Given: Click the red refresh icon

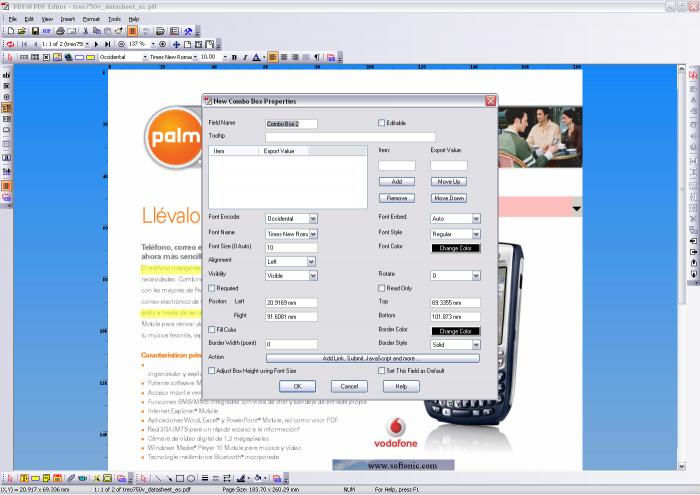Looking at the screenshot, I should 10,44.
